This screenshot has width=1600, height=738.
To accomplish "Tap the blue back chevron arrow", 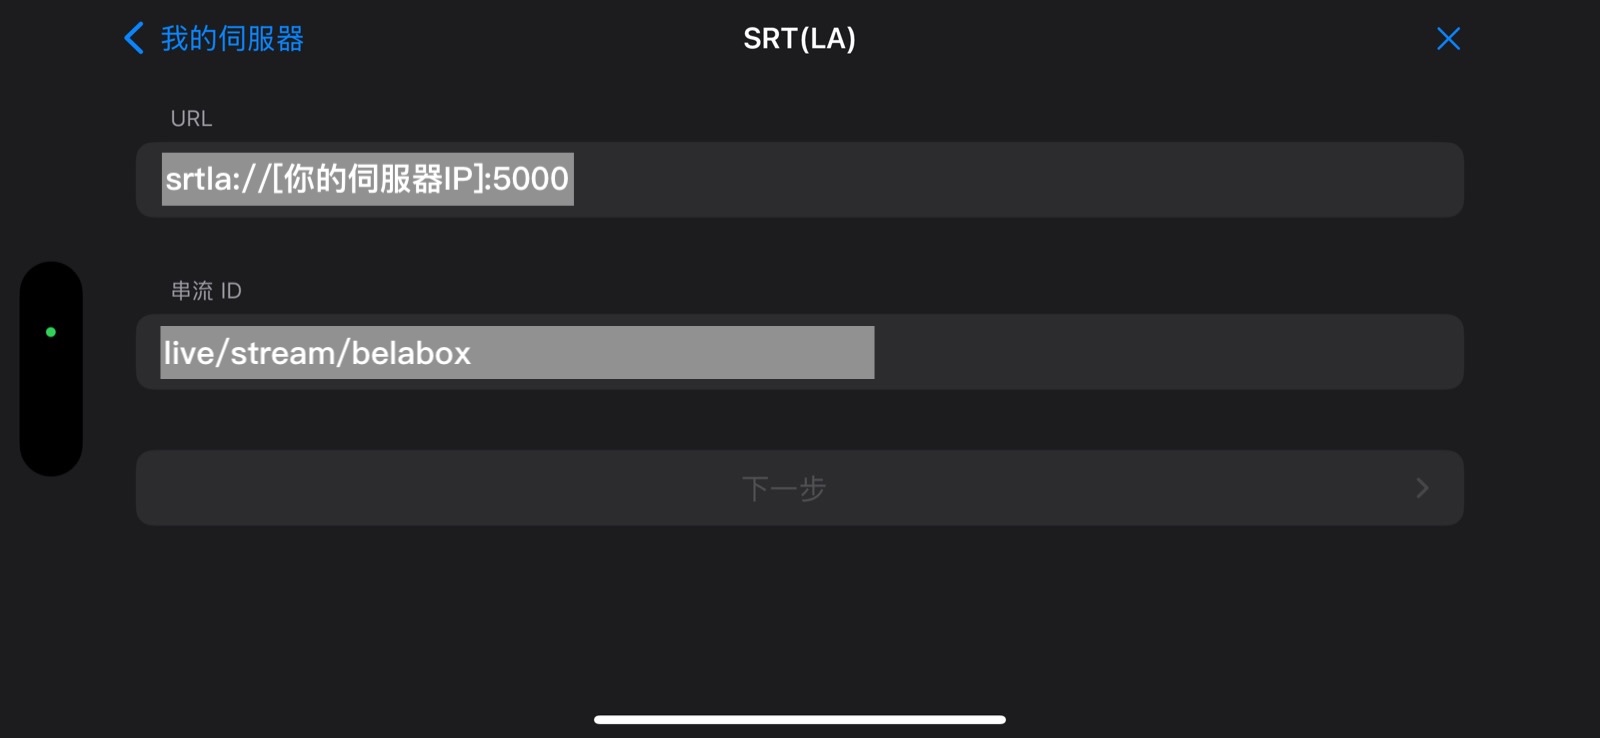I will [134, 39].
